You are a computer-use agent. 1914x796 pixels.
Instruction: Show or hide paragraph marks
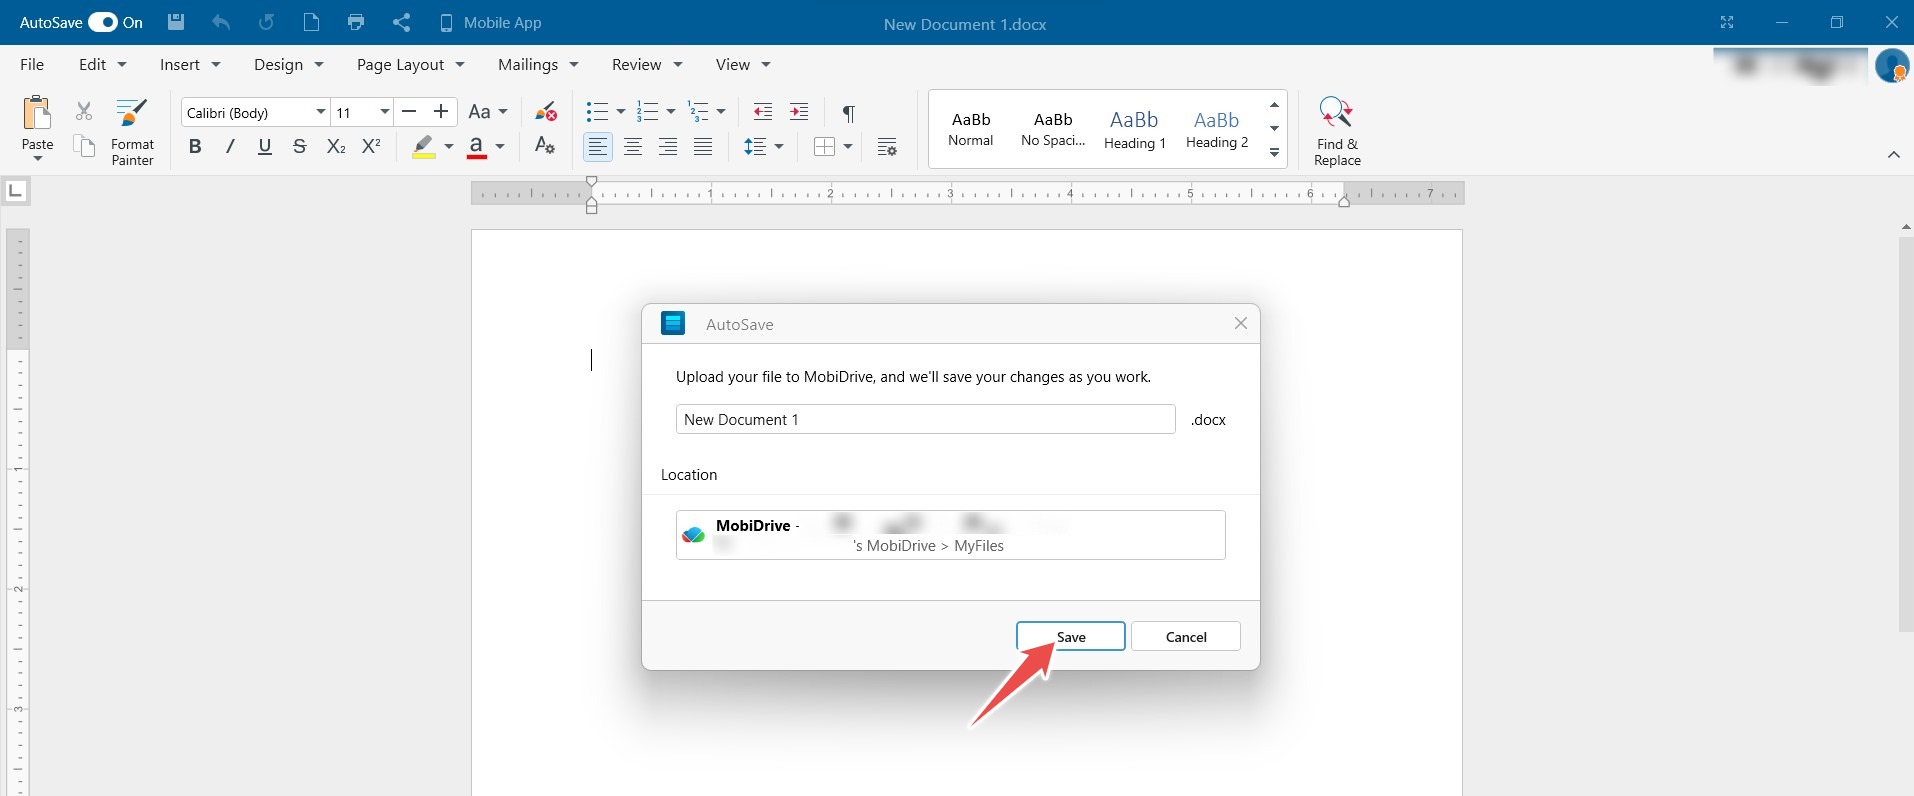point(848,112)
